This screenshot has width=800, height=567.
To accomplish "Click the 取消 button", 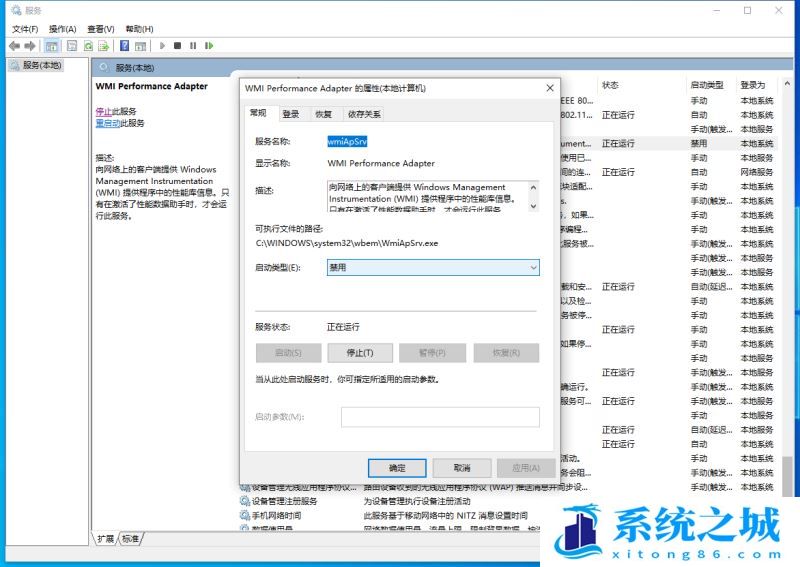I will [462, 468].
